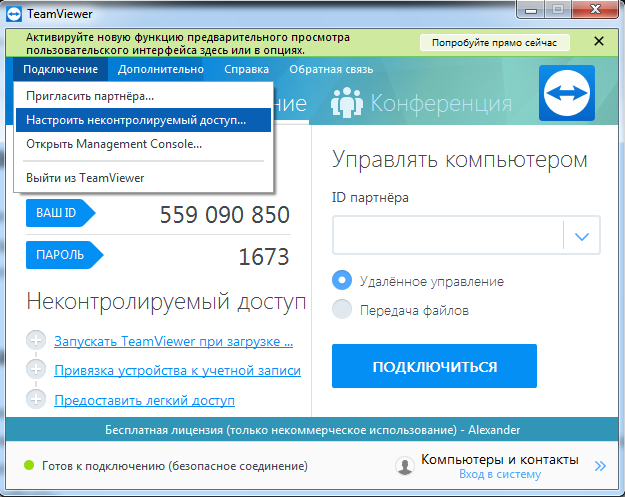625x497 pixels.
Task: Click plus icon beside Предоставить легкий доступ
Action: pyautogui.click(x=36, y=399)
